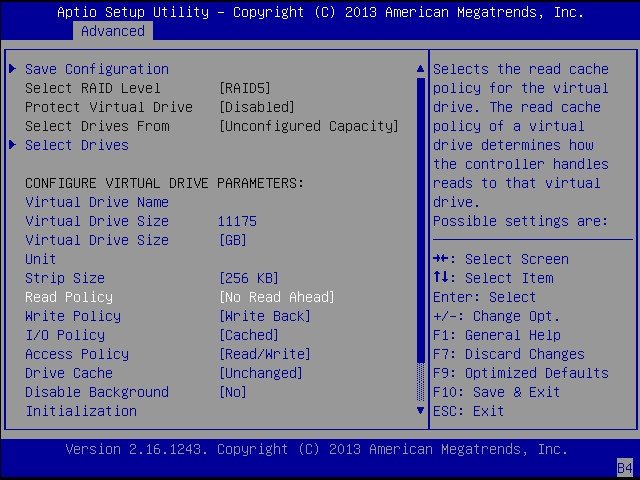640x480 pixels.
Task: Change Read/Write access policy option
Action: [265, 354]
